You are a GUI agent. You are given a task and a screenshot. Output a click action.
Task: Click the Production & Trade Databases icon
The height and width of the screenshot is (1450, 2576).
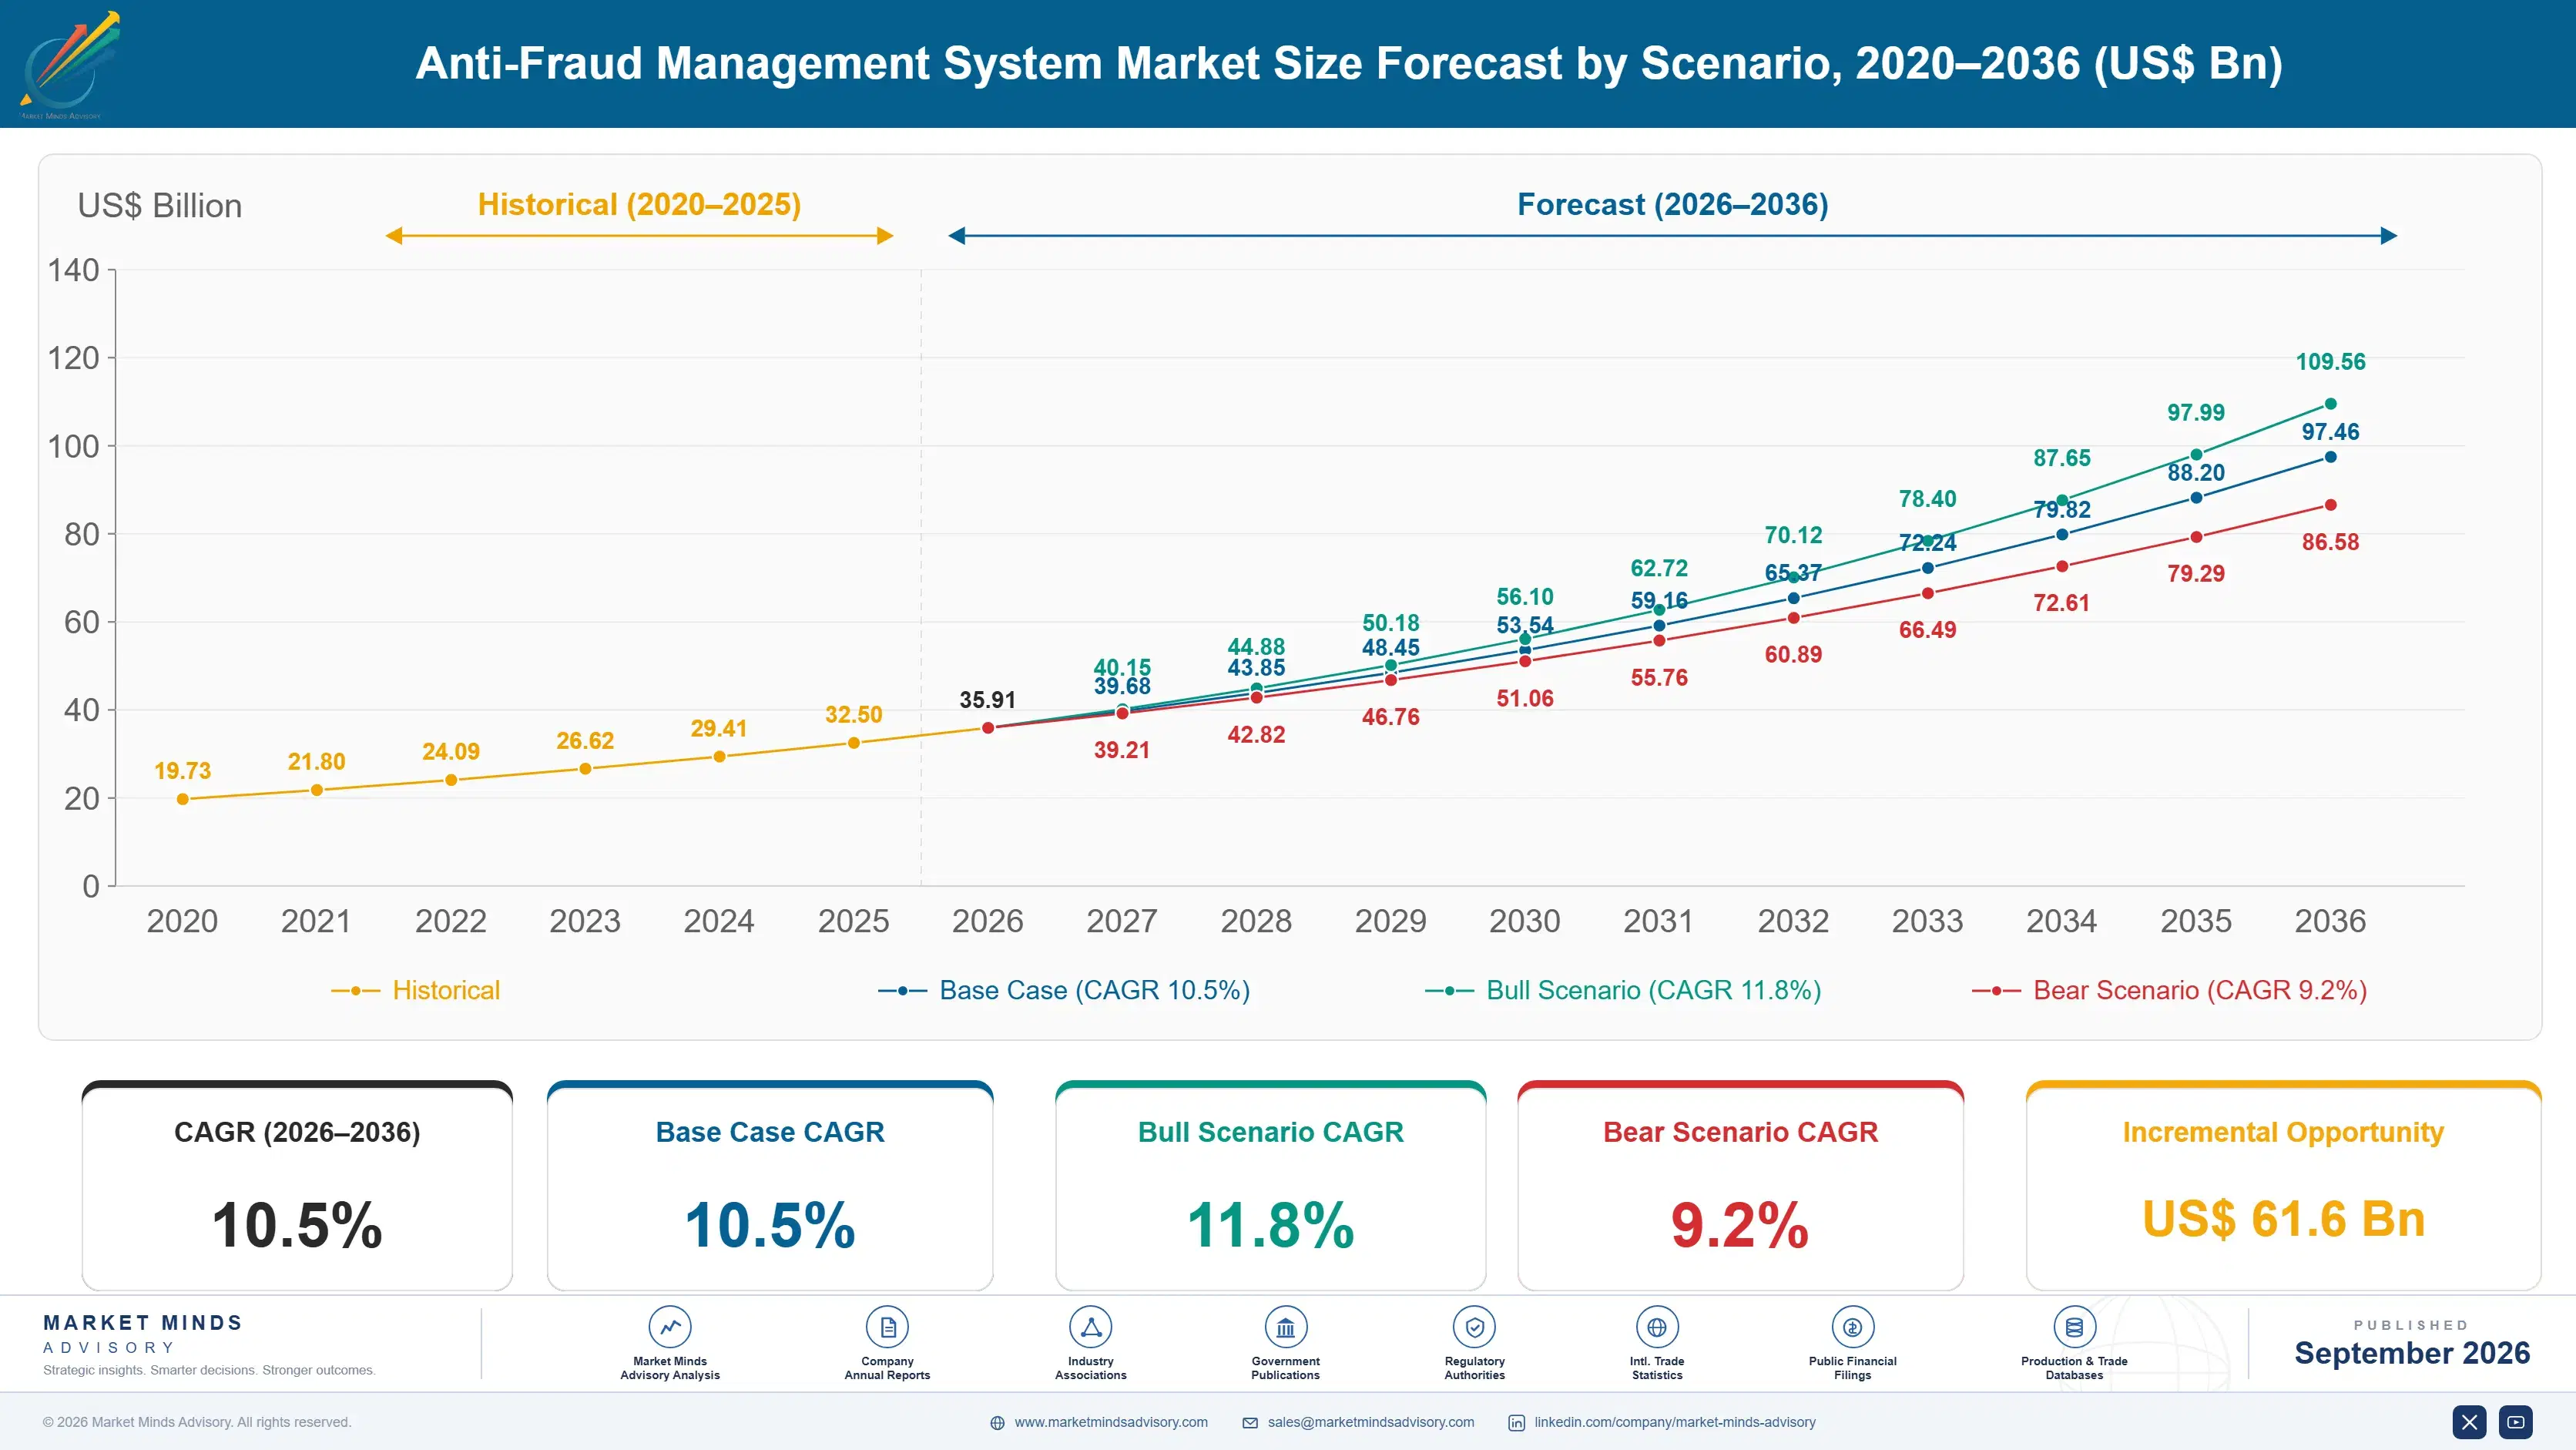[2074, 1327]
